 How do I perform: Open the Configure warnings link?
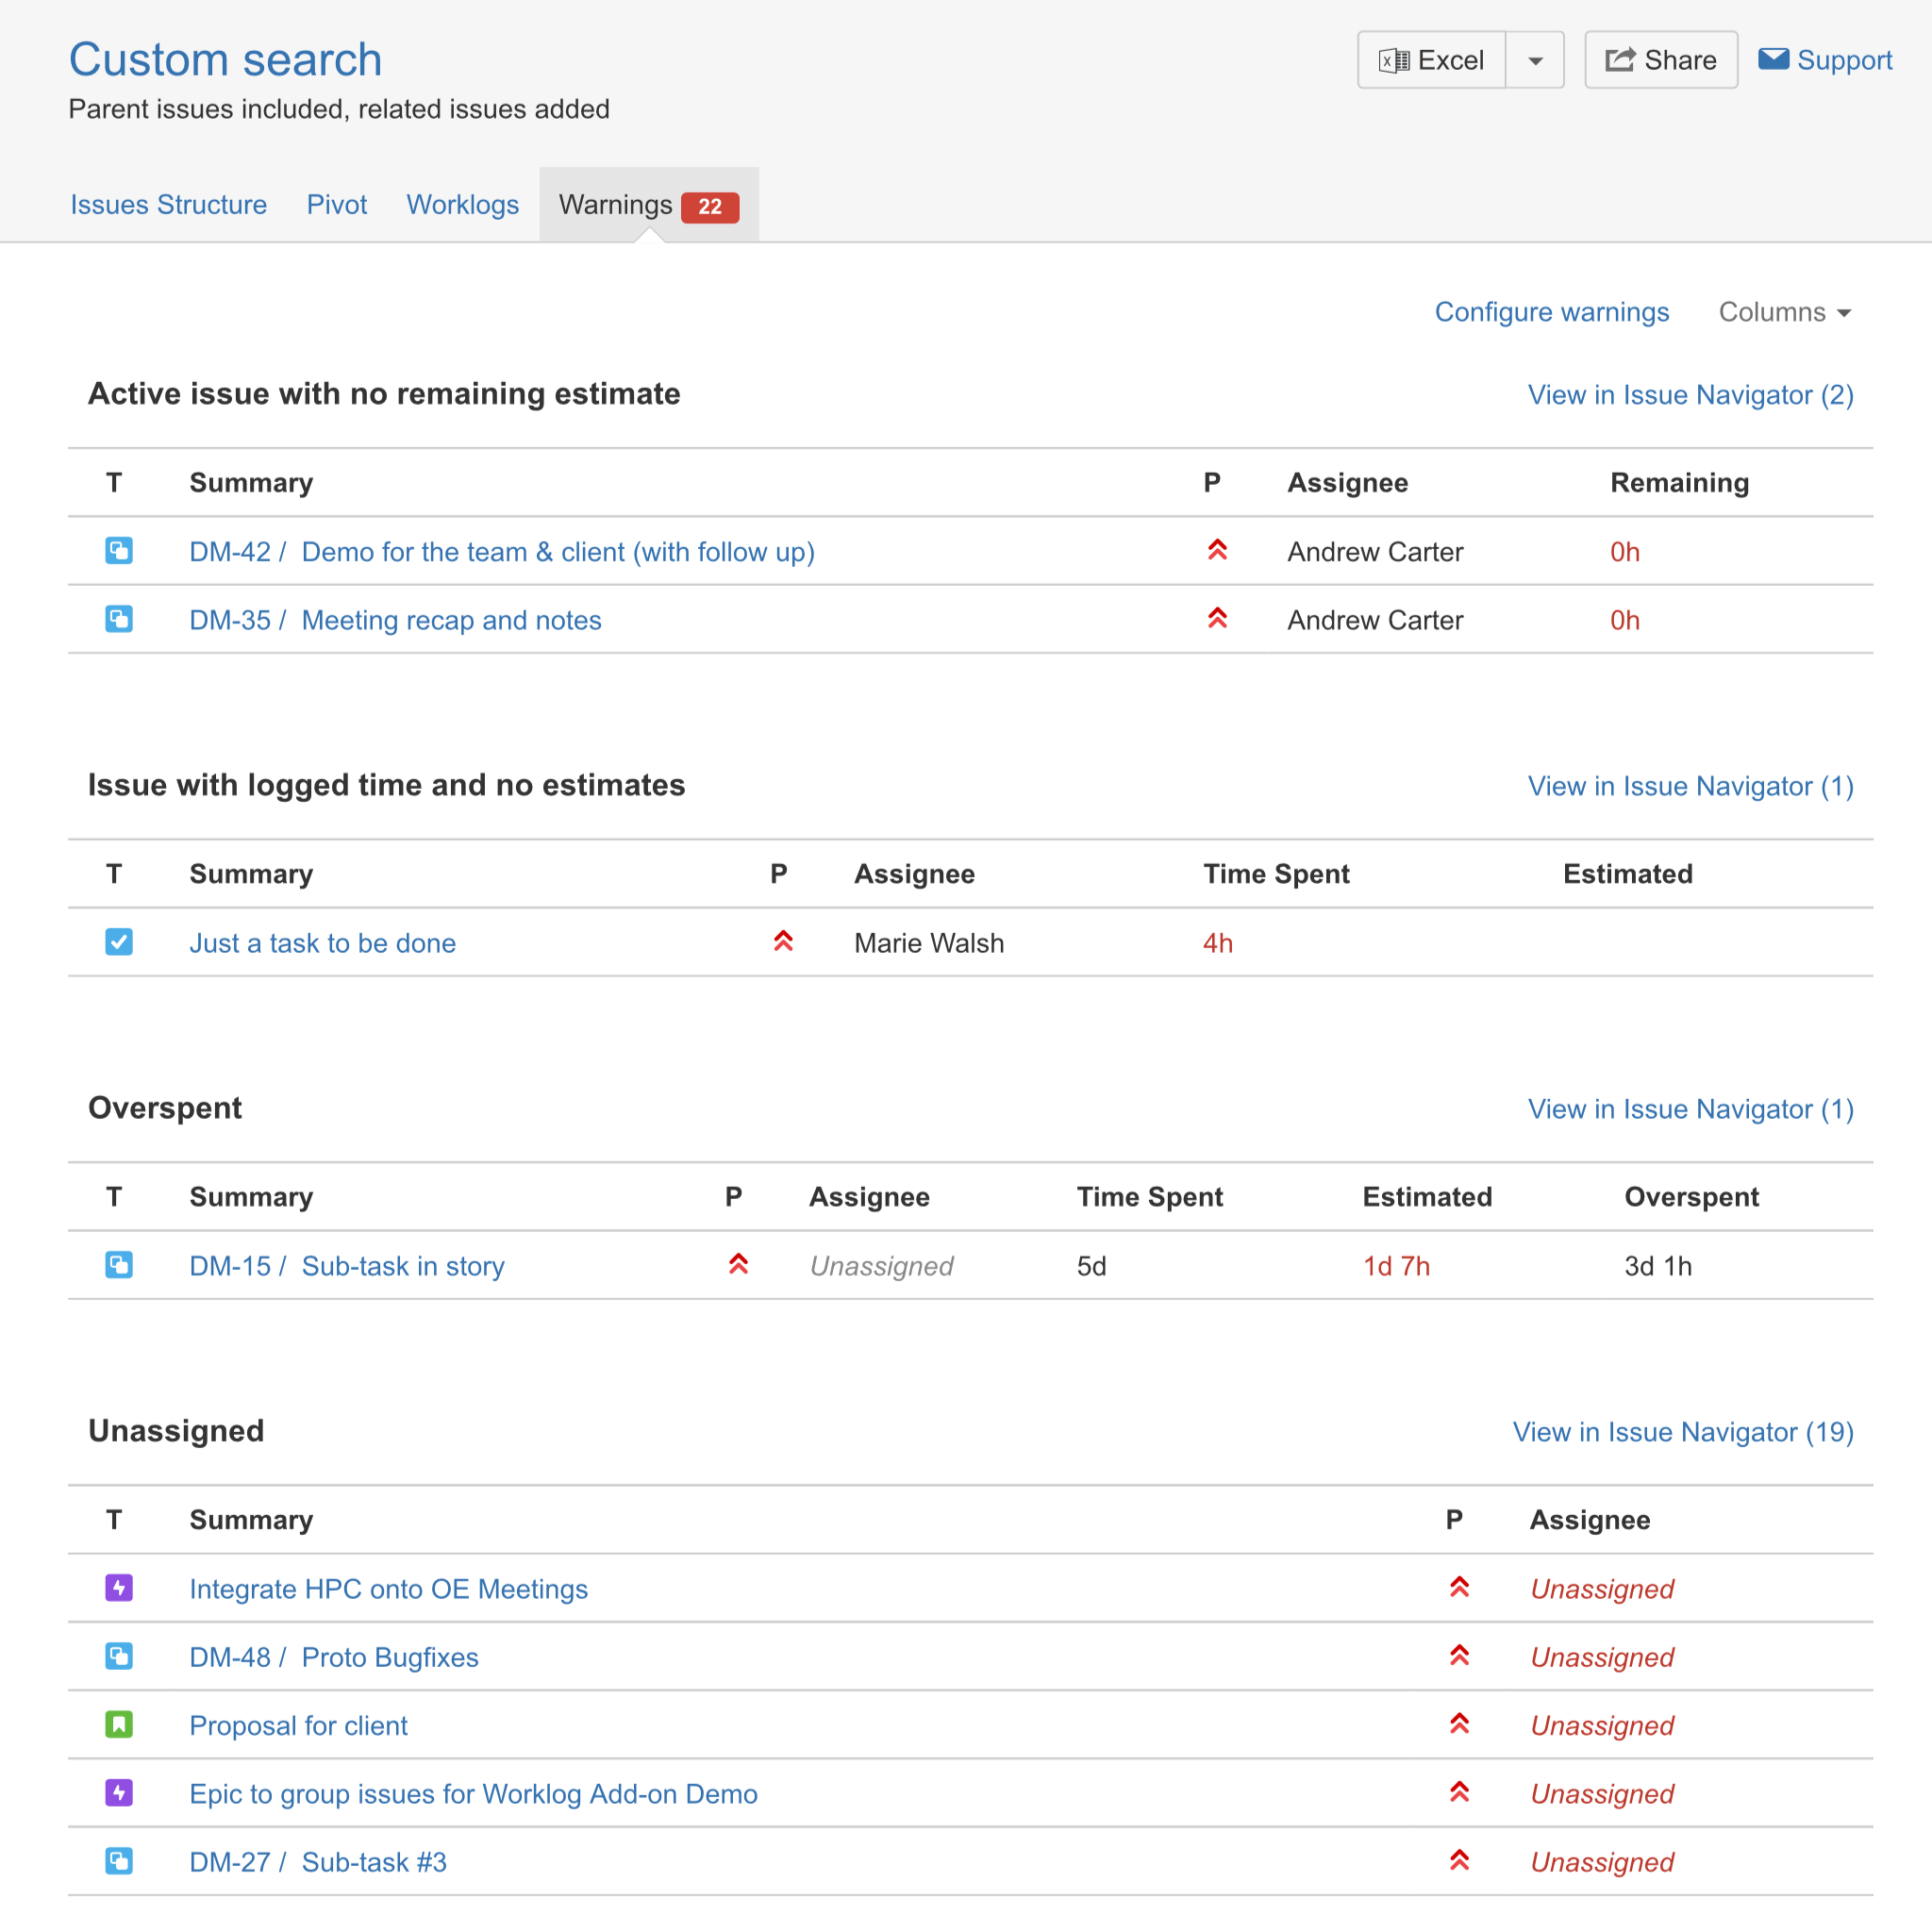[1552, 312]
